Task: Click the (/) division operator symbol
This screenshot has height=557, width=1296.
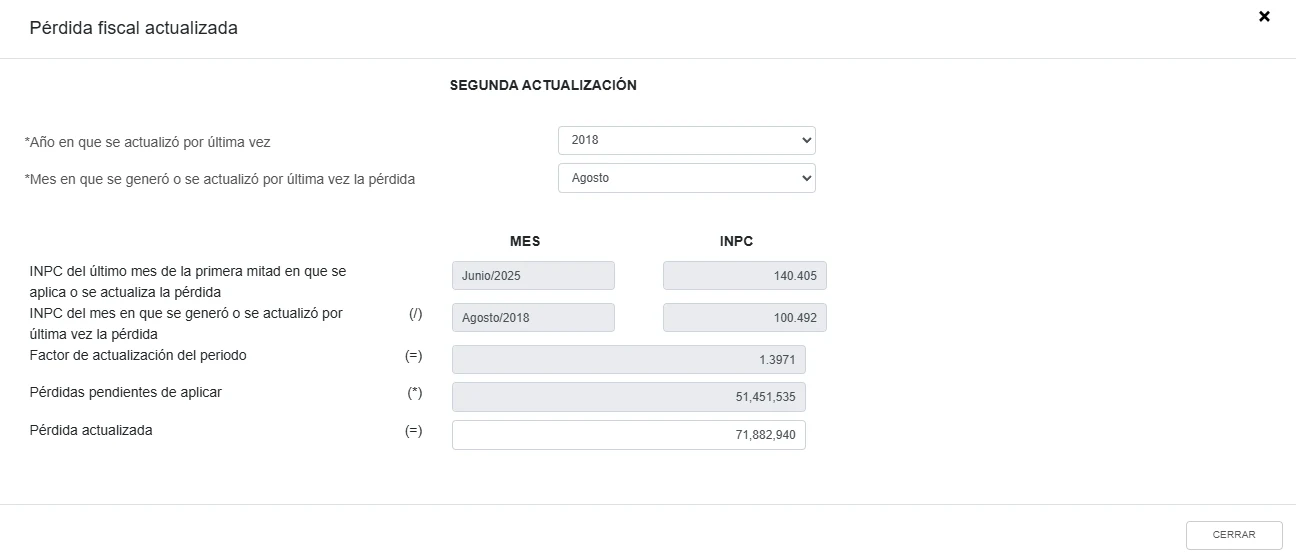Action: pyautogui.click(x=415, y=313)
